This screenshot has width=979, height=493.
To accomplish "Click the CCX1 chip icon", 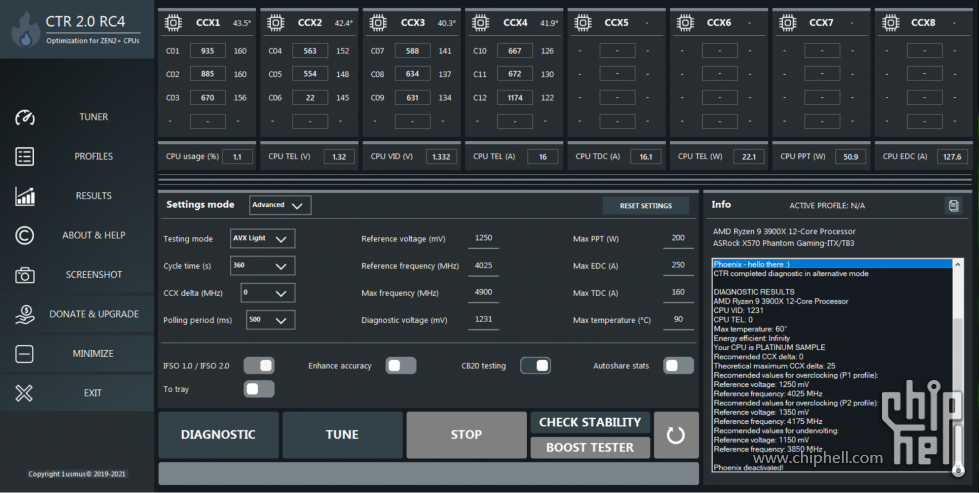I will [173, 23].
